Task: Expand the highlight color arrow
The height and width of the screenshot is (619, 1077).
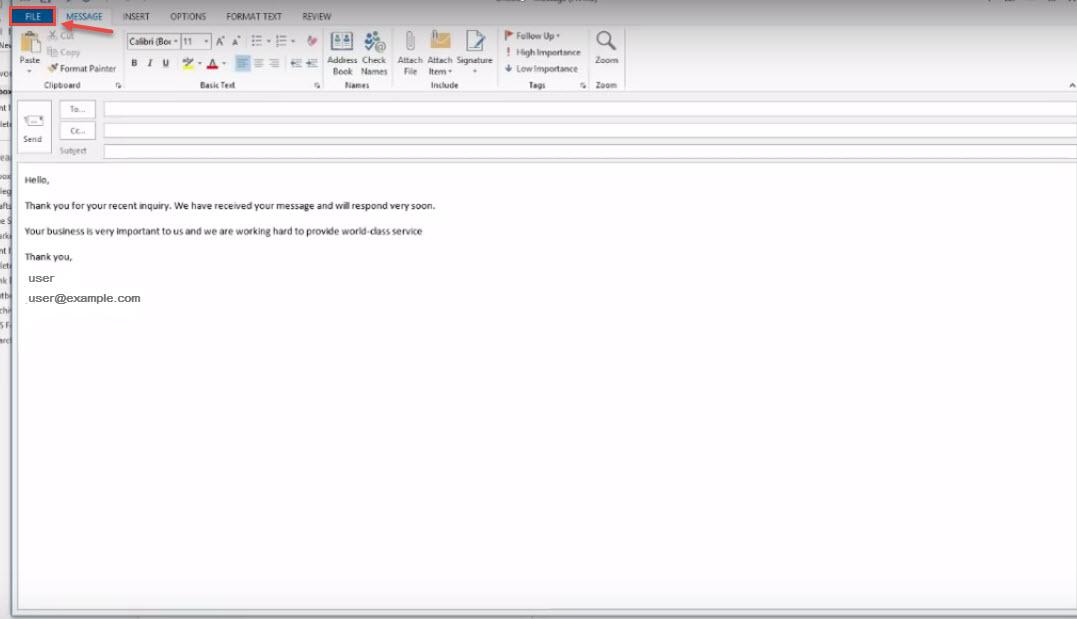Action: 200,63
